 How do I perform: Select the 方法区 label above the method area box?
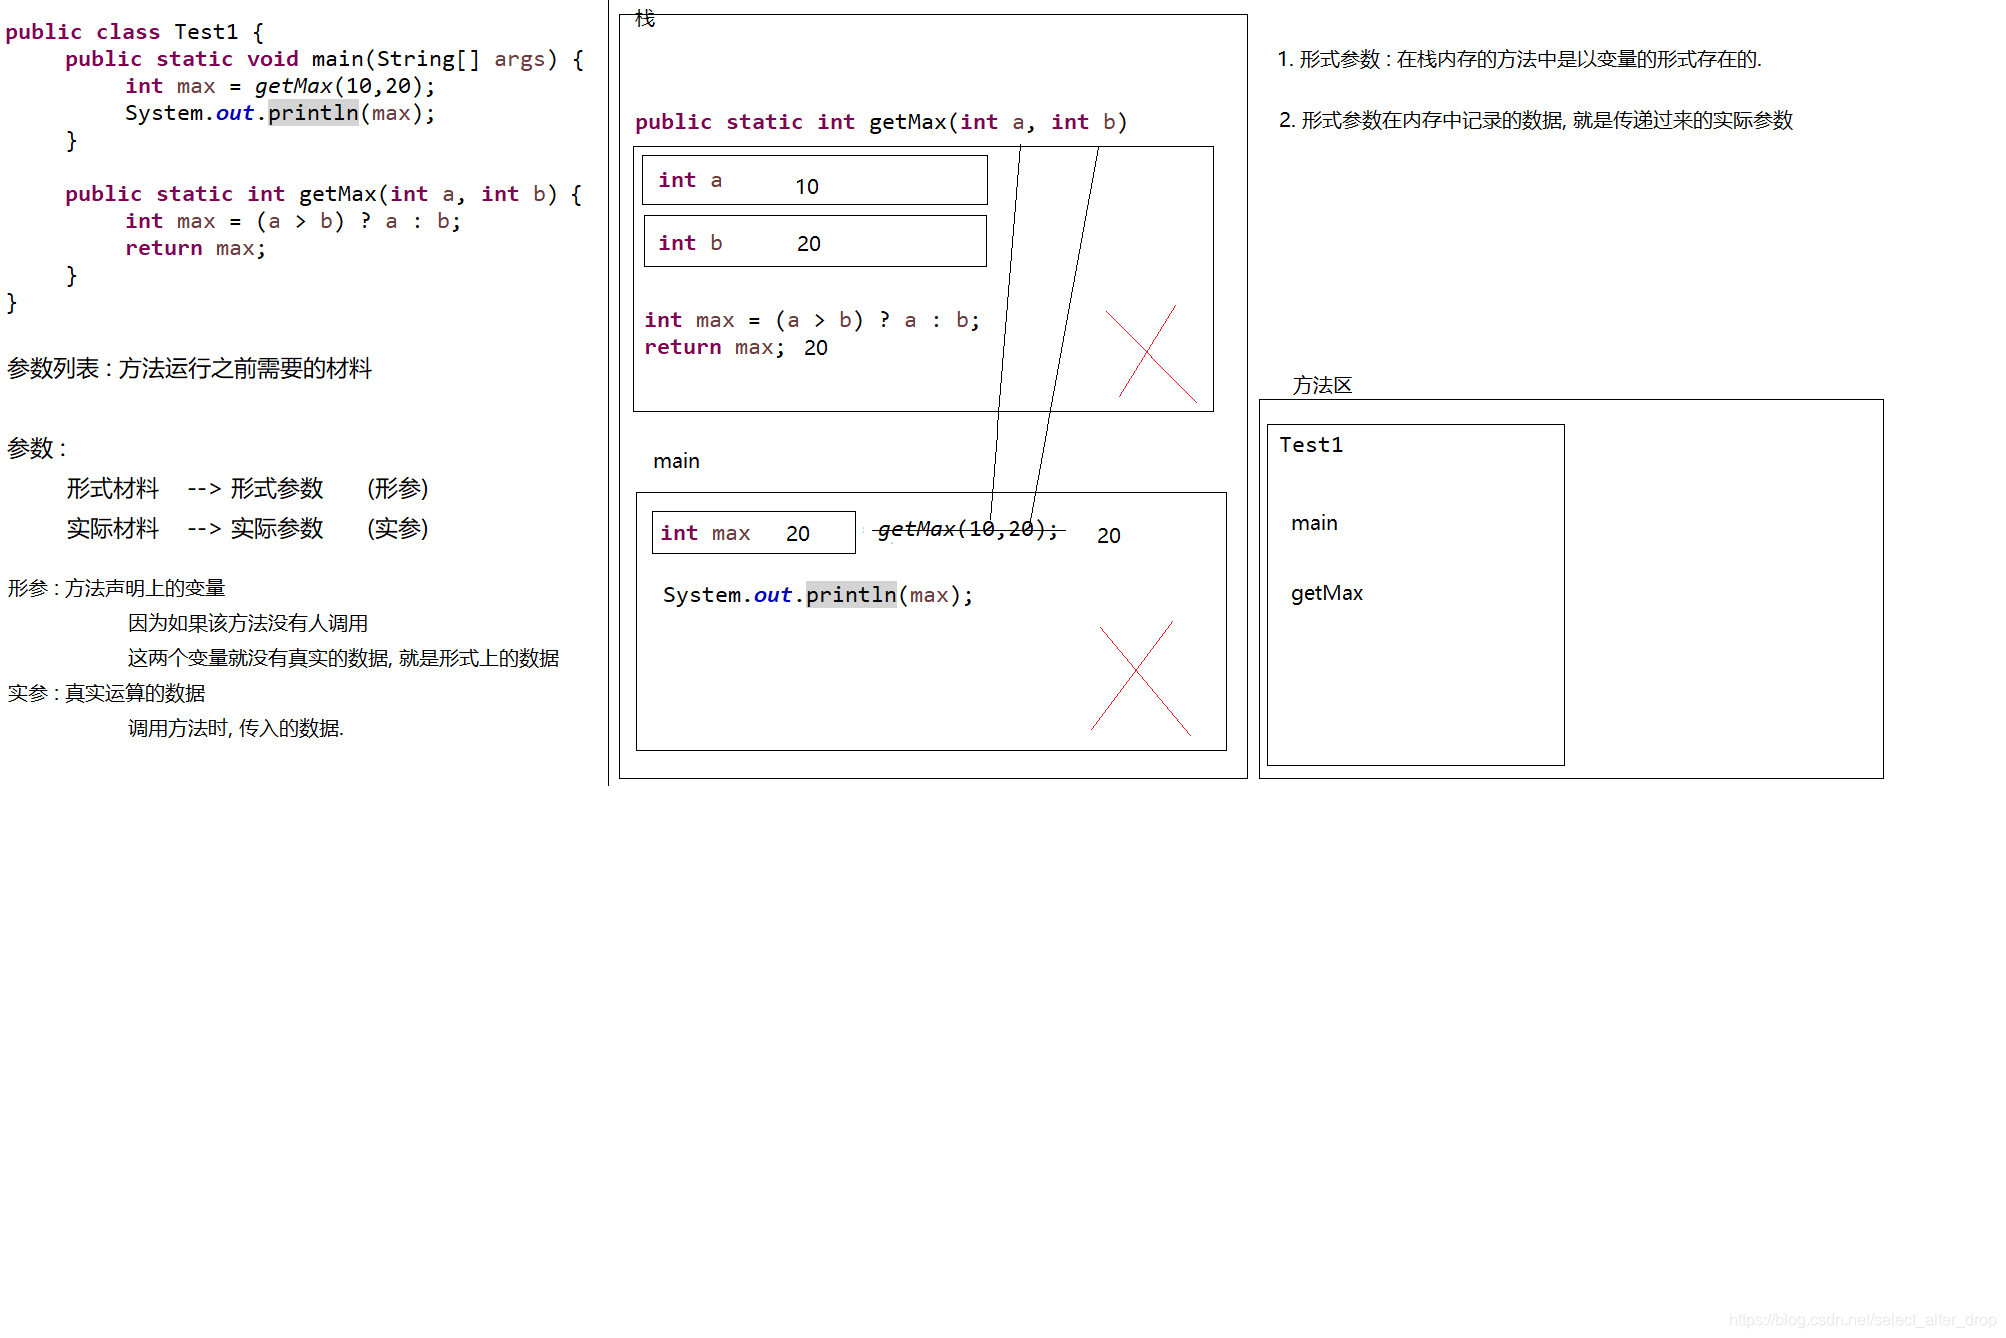[x=1320, y=385]
